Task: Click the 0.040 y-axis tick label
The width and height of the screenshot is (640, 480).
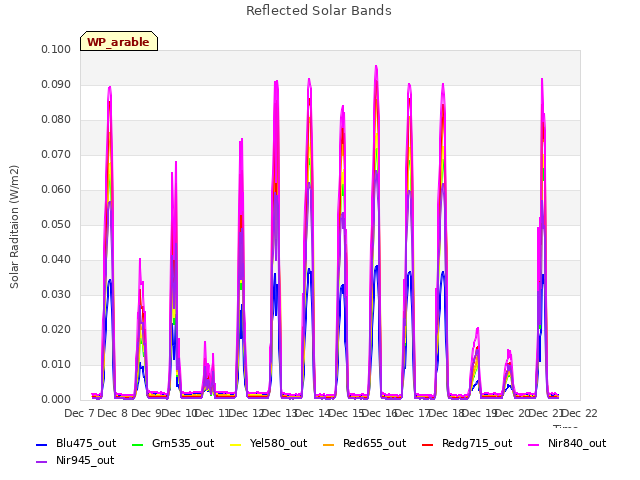Action: click(56, 260)
